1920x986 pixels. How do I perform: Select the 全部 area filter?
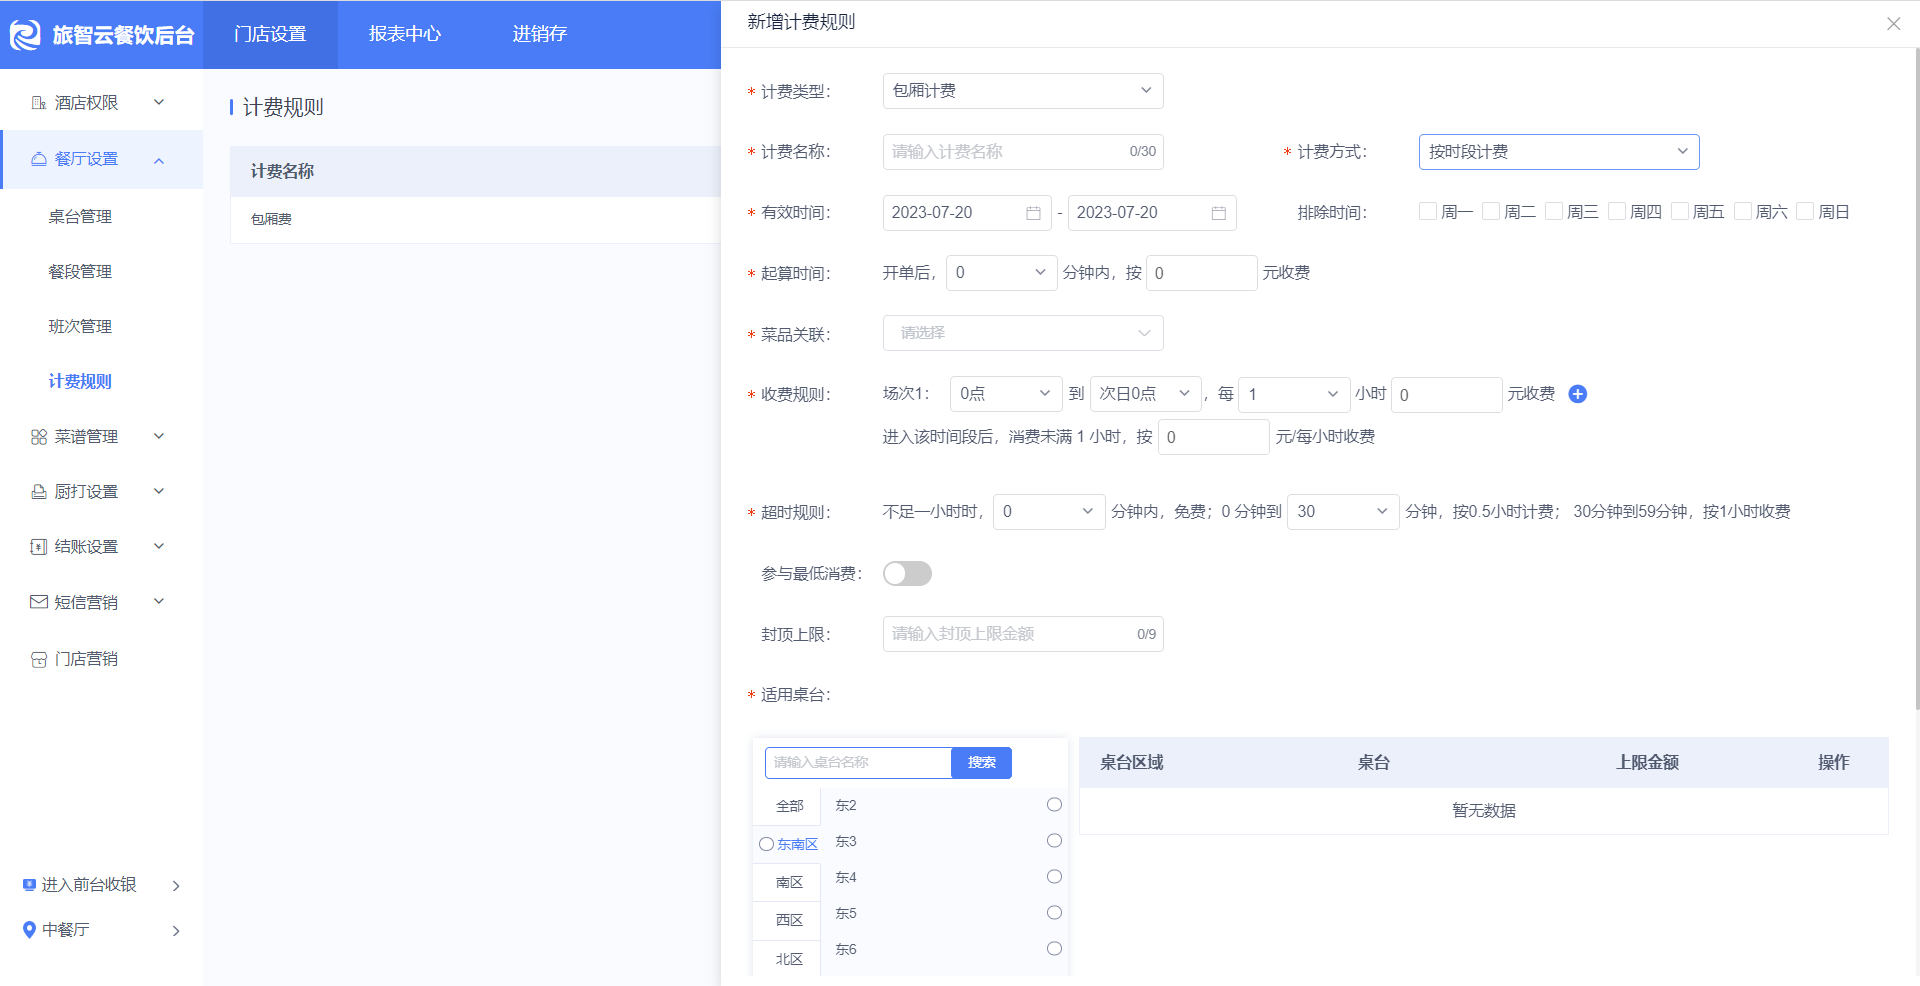(x=789, y=806)
